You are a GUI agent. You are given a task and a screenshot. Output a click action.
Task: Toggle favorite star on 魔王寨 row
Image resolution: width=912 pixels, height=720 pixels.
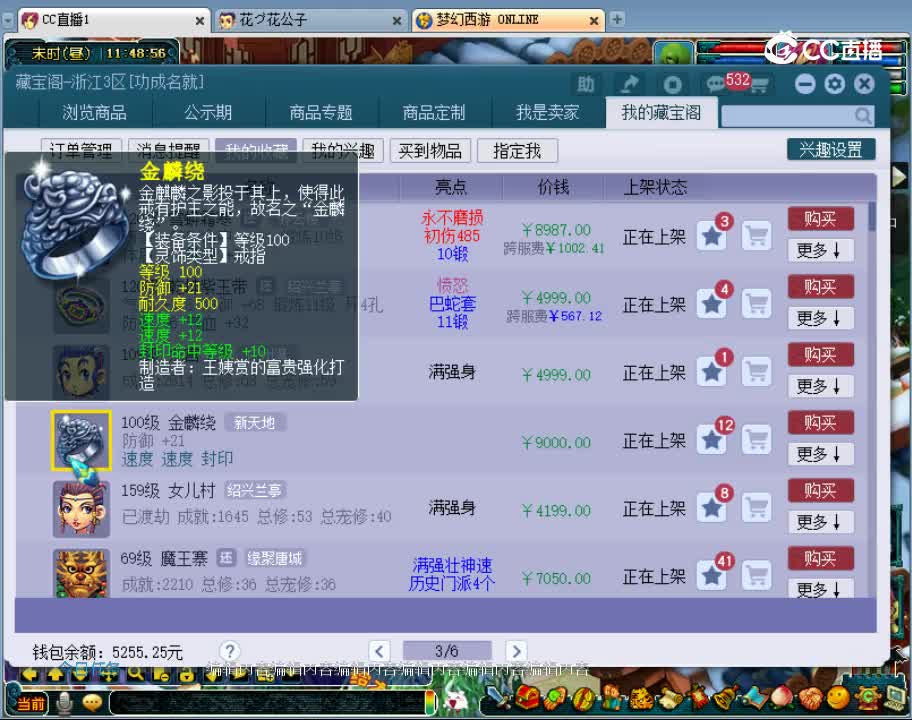point(711,576)
